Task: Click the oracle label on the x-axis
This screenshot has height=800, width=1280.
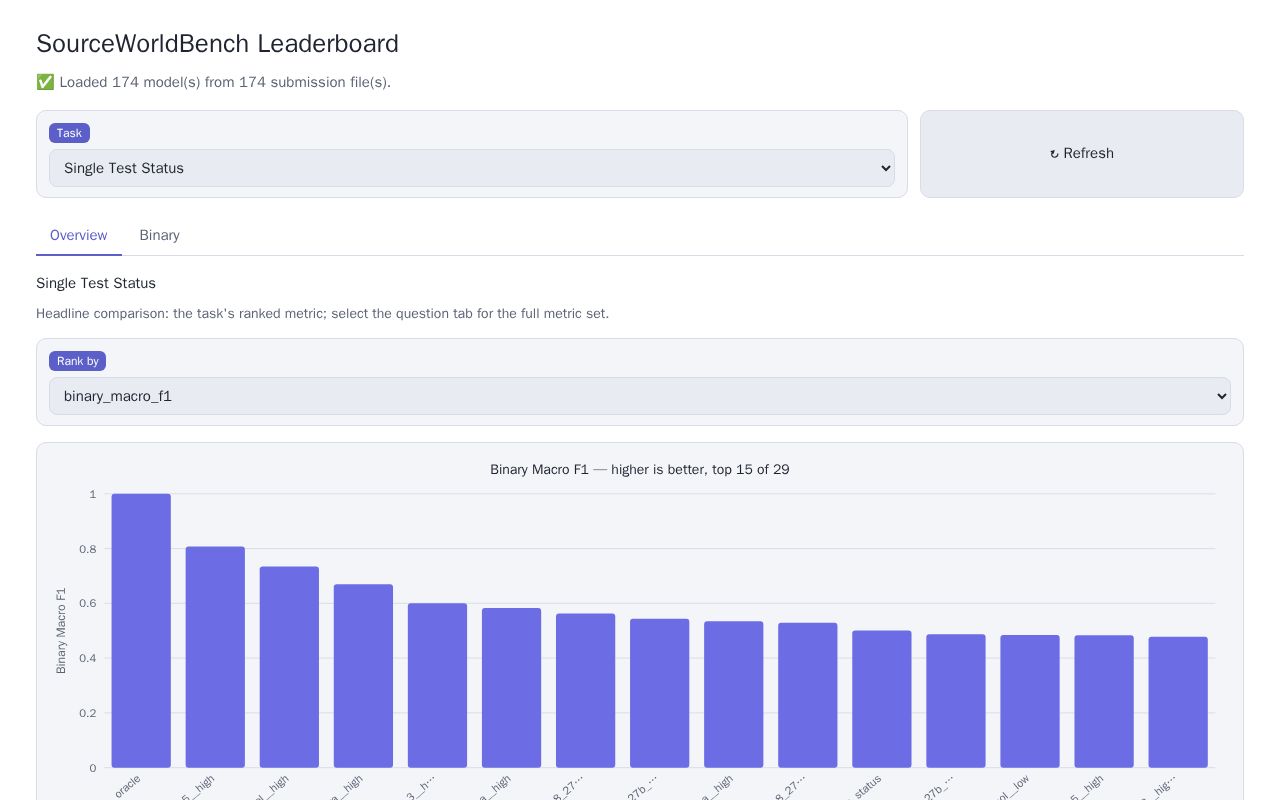Action: coord(127,786)
